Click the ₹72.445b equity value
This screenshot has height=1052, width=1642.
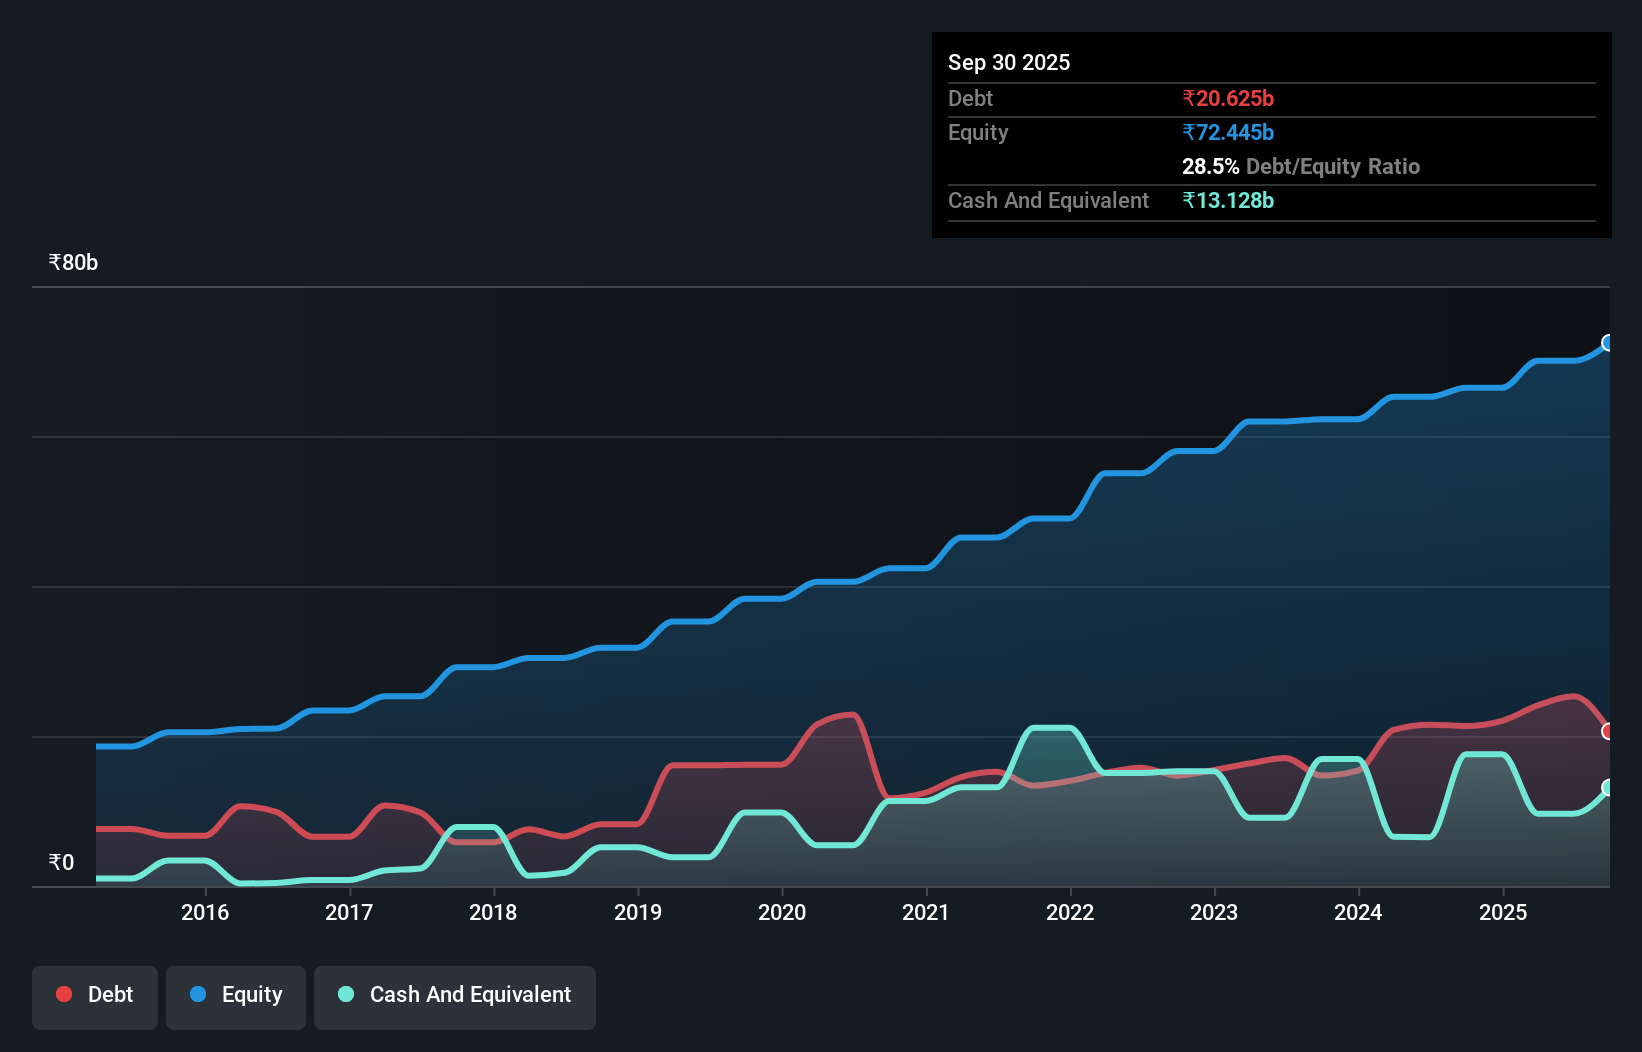point(1228,132)
